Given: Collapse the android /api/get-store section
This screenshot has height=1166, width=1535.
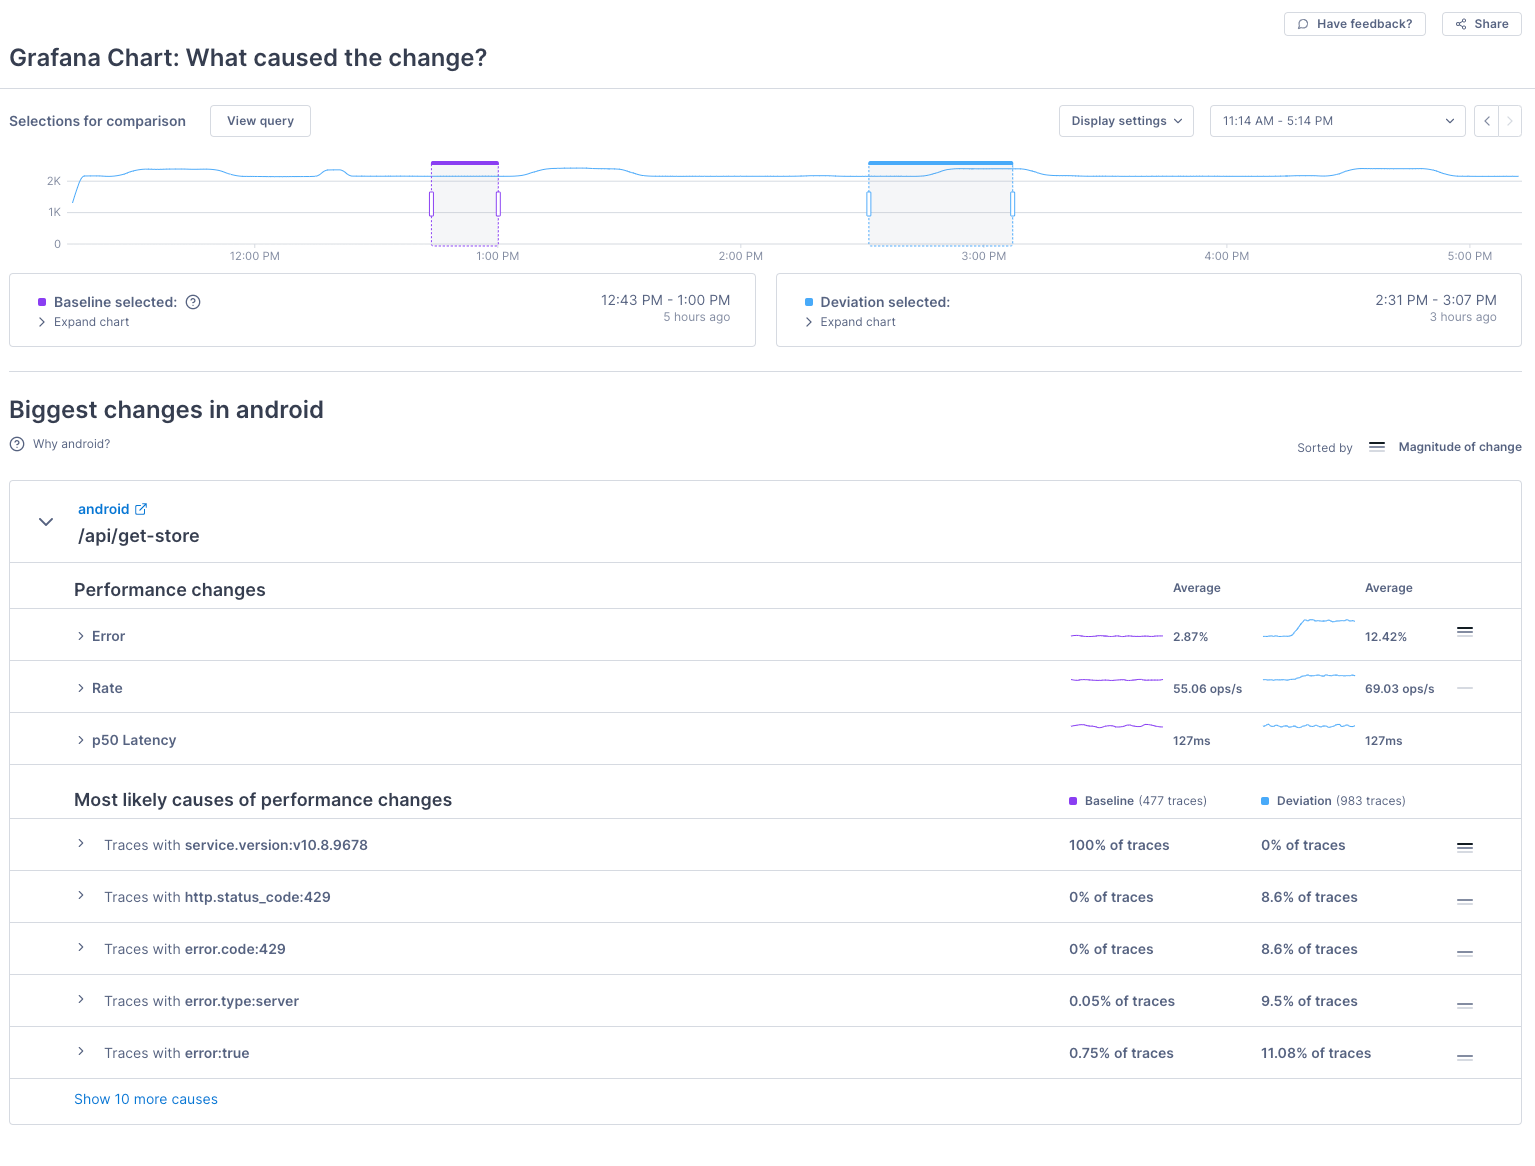Looking at the screenshot, I should click(46, 522).
